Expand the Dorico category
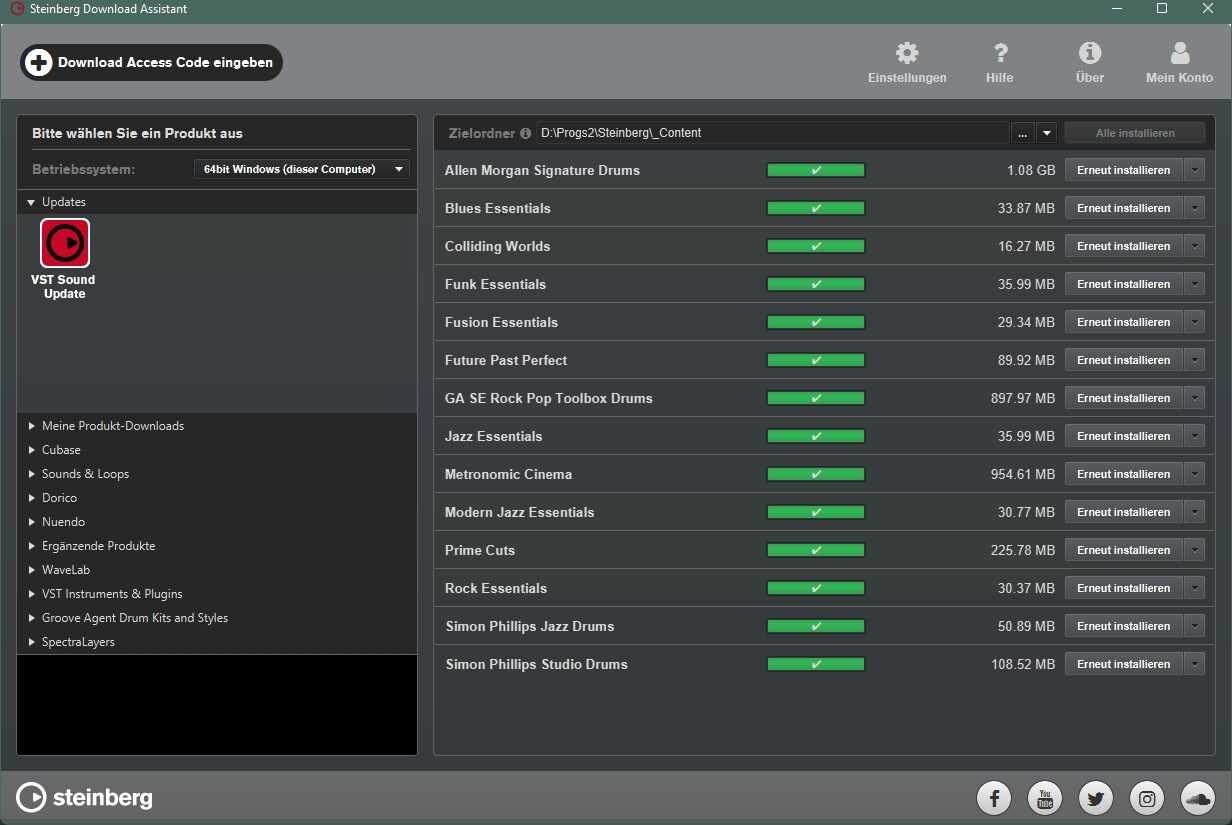The width and height of the screenshot is (1232, 825). pyautogui.click(x=32, y=498)
